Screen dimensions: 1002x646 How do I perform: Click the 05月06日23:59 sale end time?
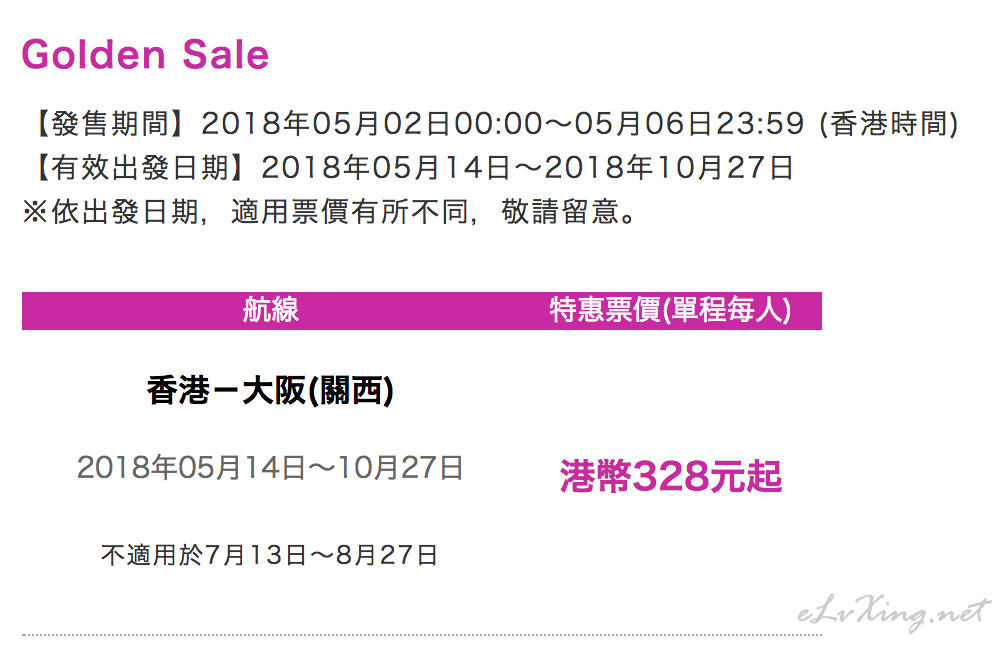[x=689, y=123]
